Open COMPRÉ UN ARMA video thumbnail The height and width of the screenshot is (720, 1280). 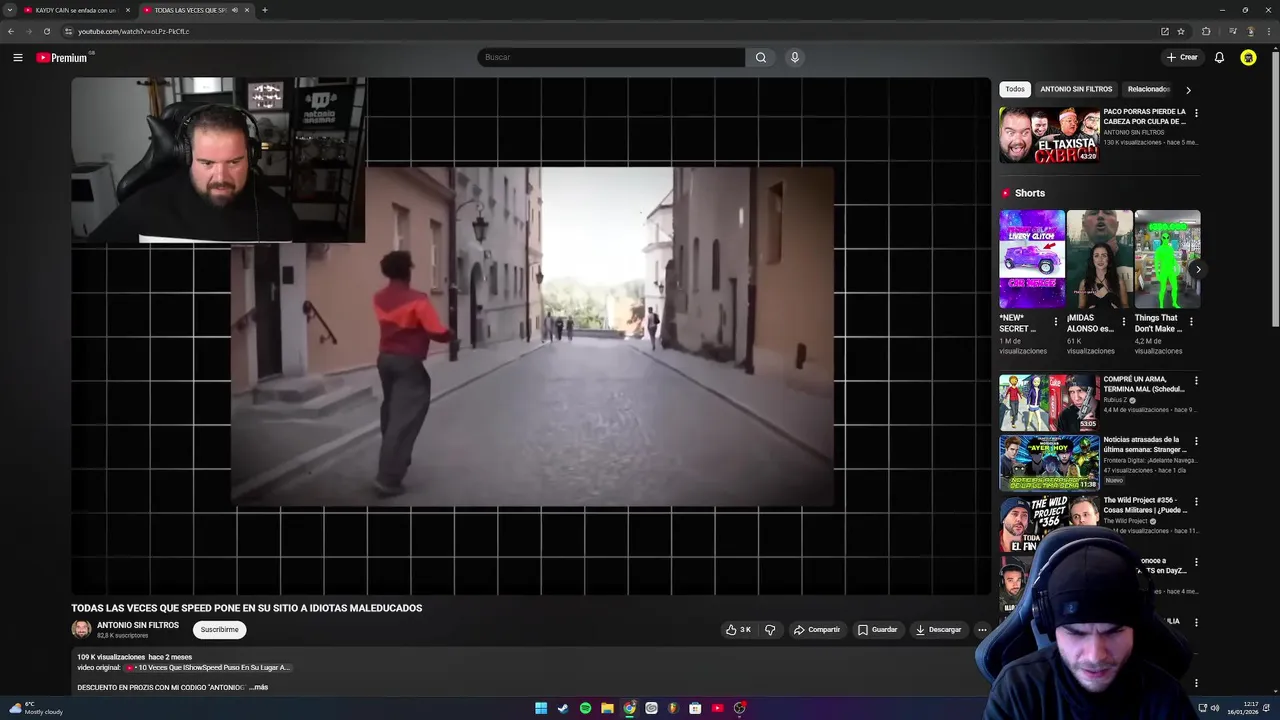tap(1049, 402)
